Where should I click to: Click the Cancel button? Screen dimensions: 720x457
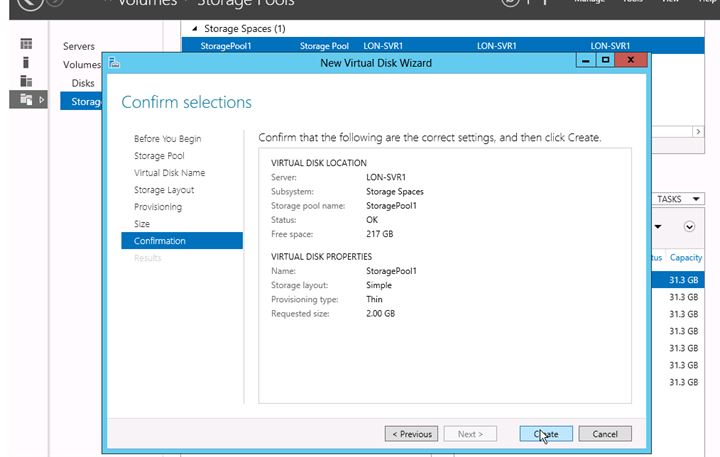click(x=605, y=434)
